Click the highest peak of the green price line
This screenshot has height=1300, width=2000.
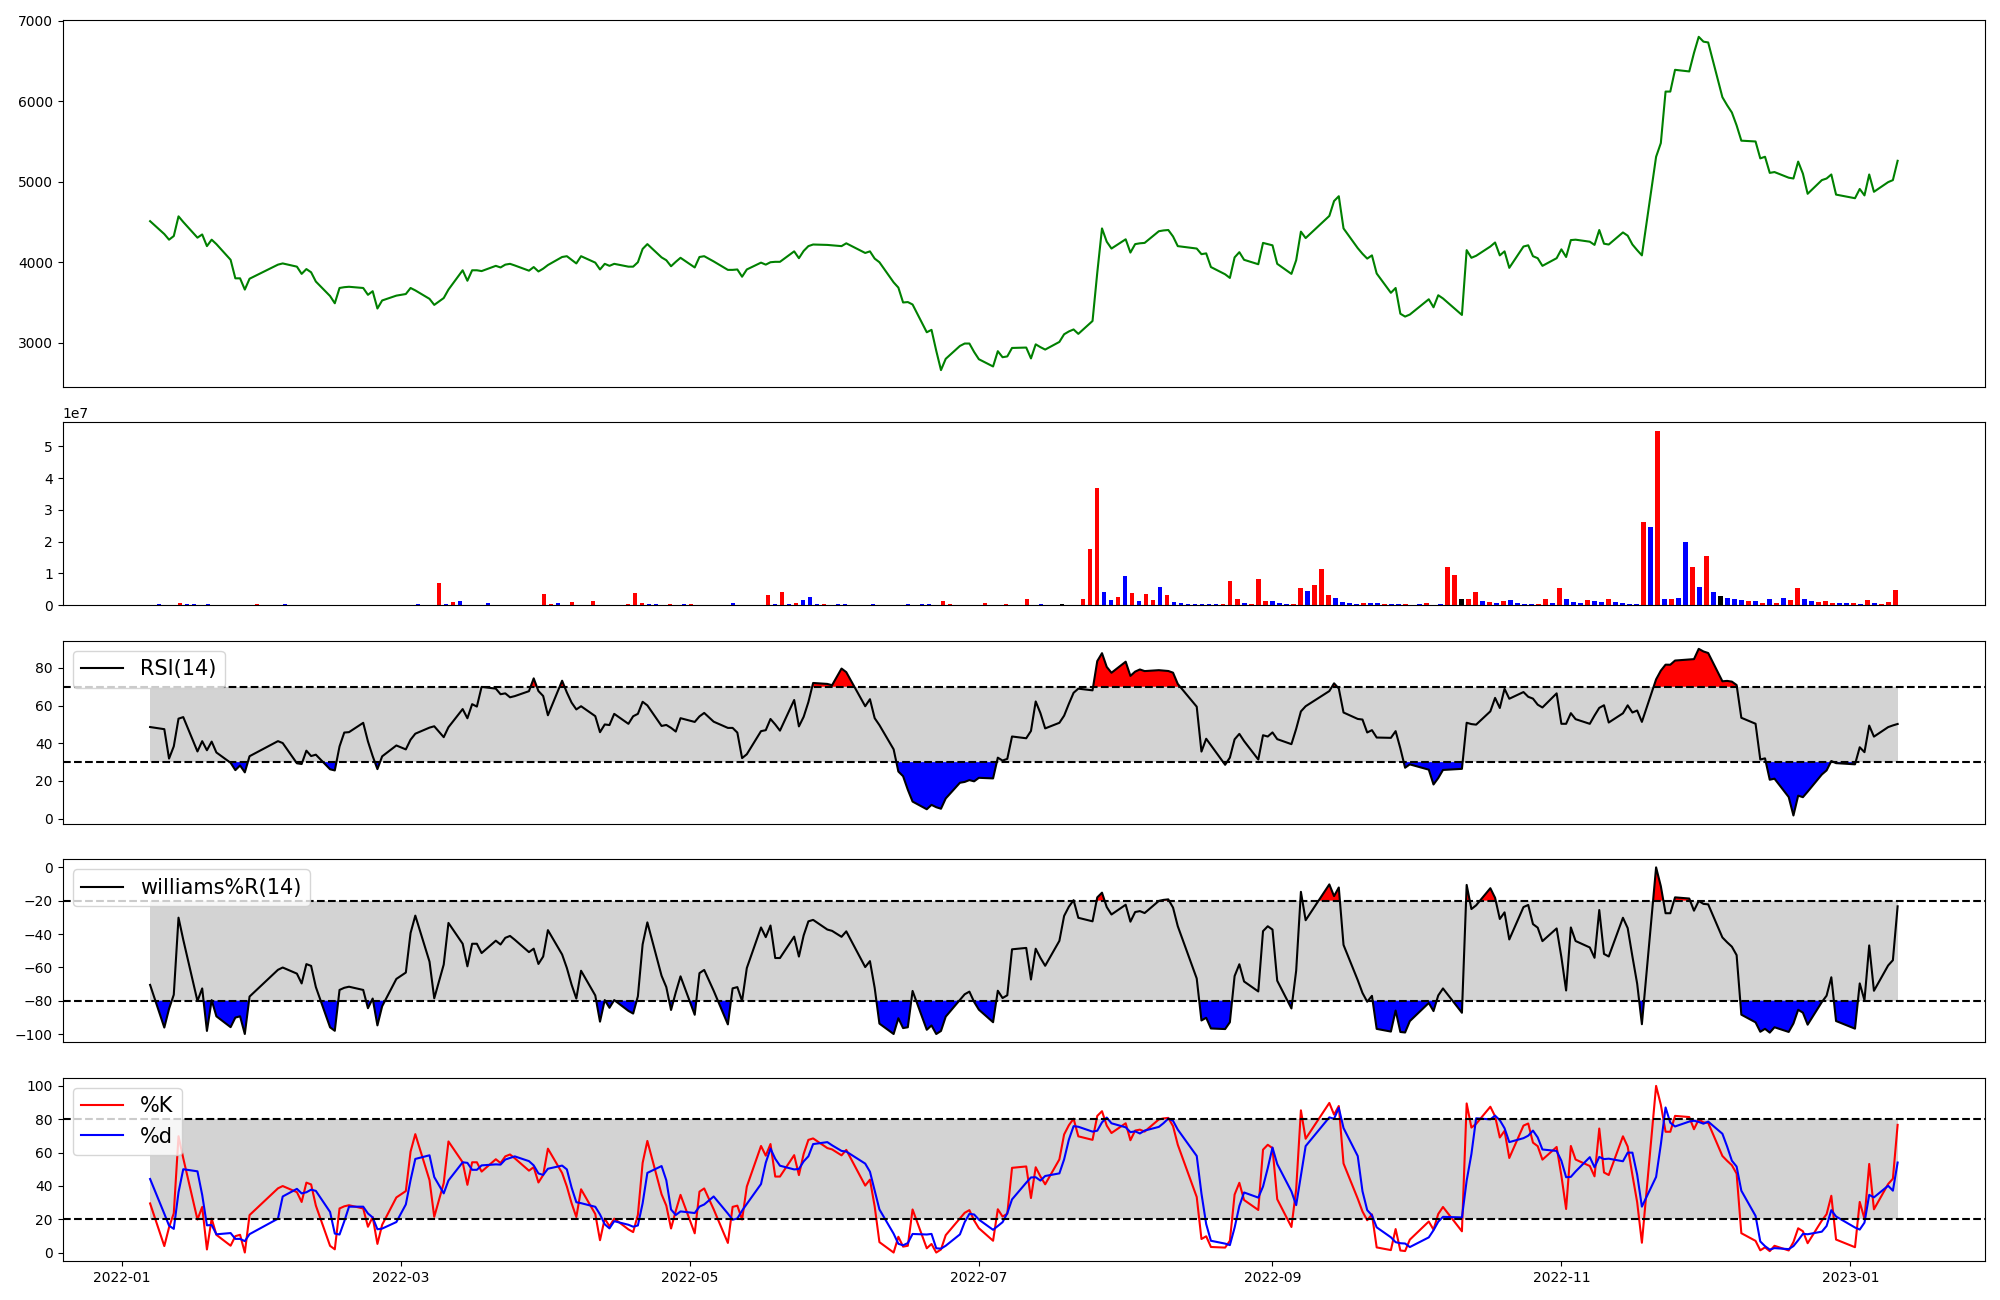coord(1699,38)
